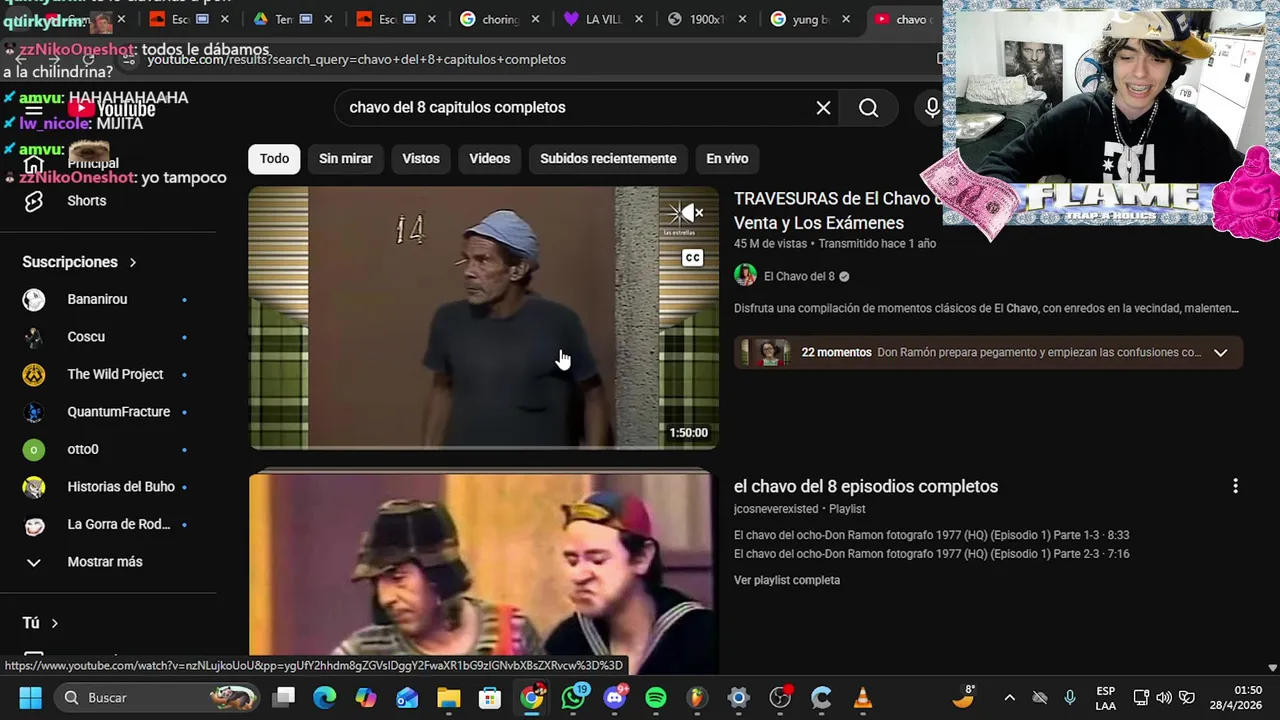Open File Explorer from the taskbar
1280x720 pixels.
point(448,698)
